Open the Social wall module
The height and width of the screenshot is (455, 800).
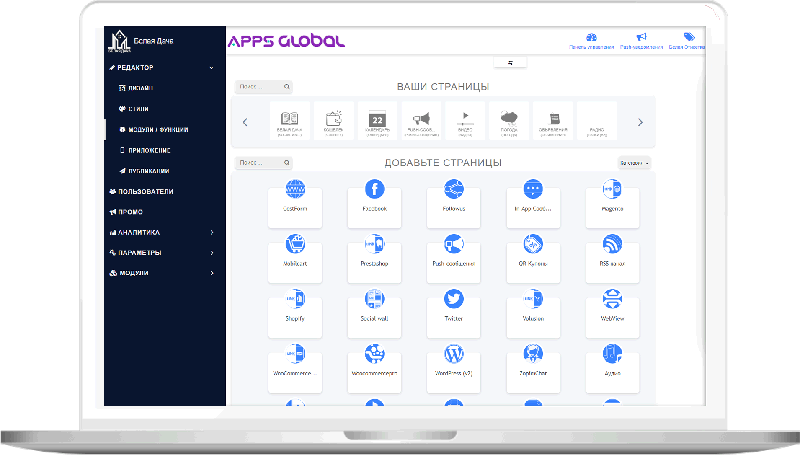click(x=374, y=312)
